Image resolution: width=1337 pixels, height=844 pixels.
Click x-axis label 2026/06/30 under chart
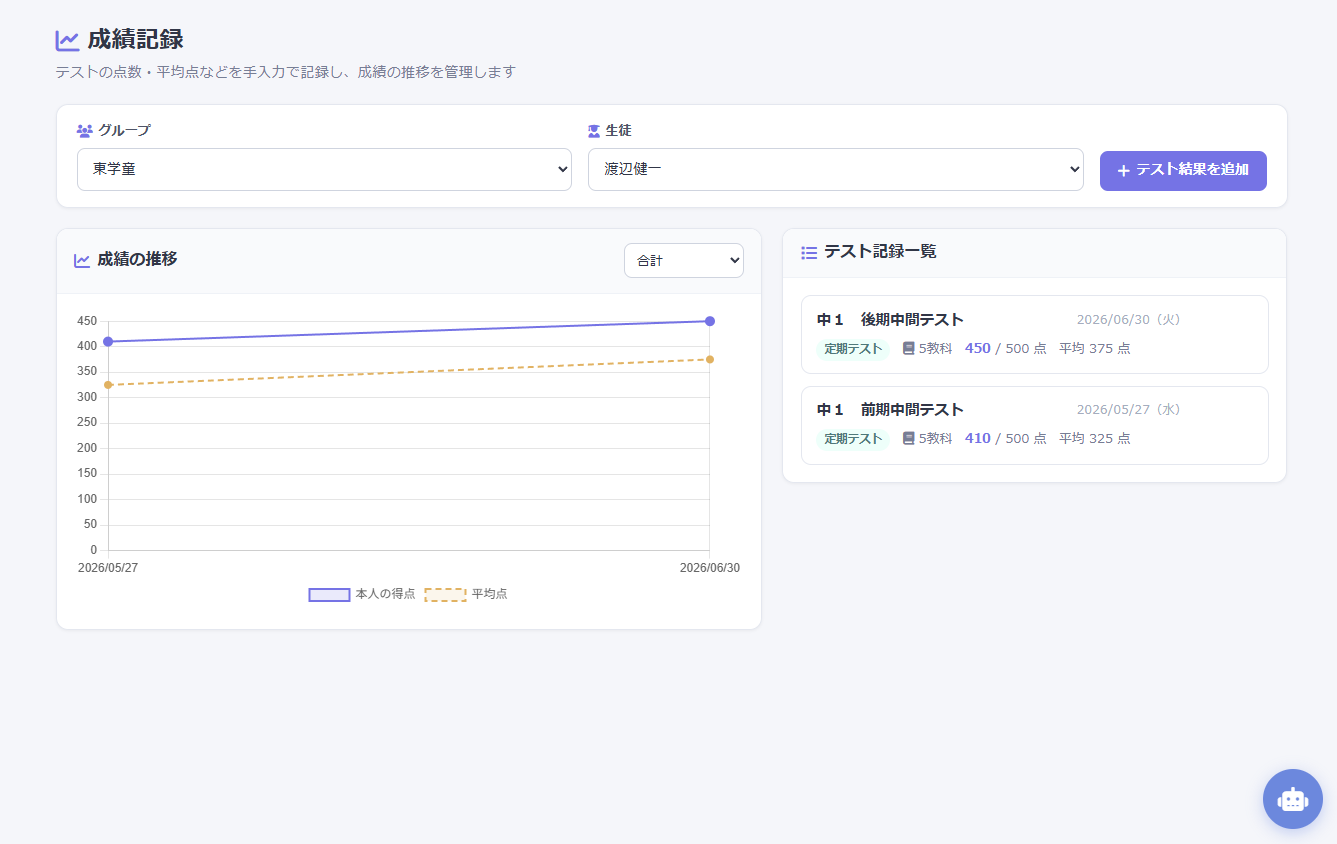(710, 568)
